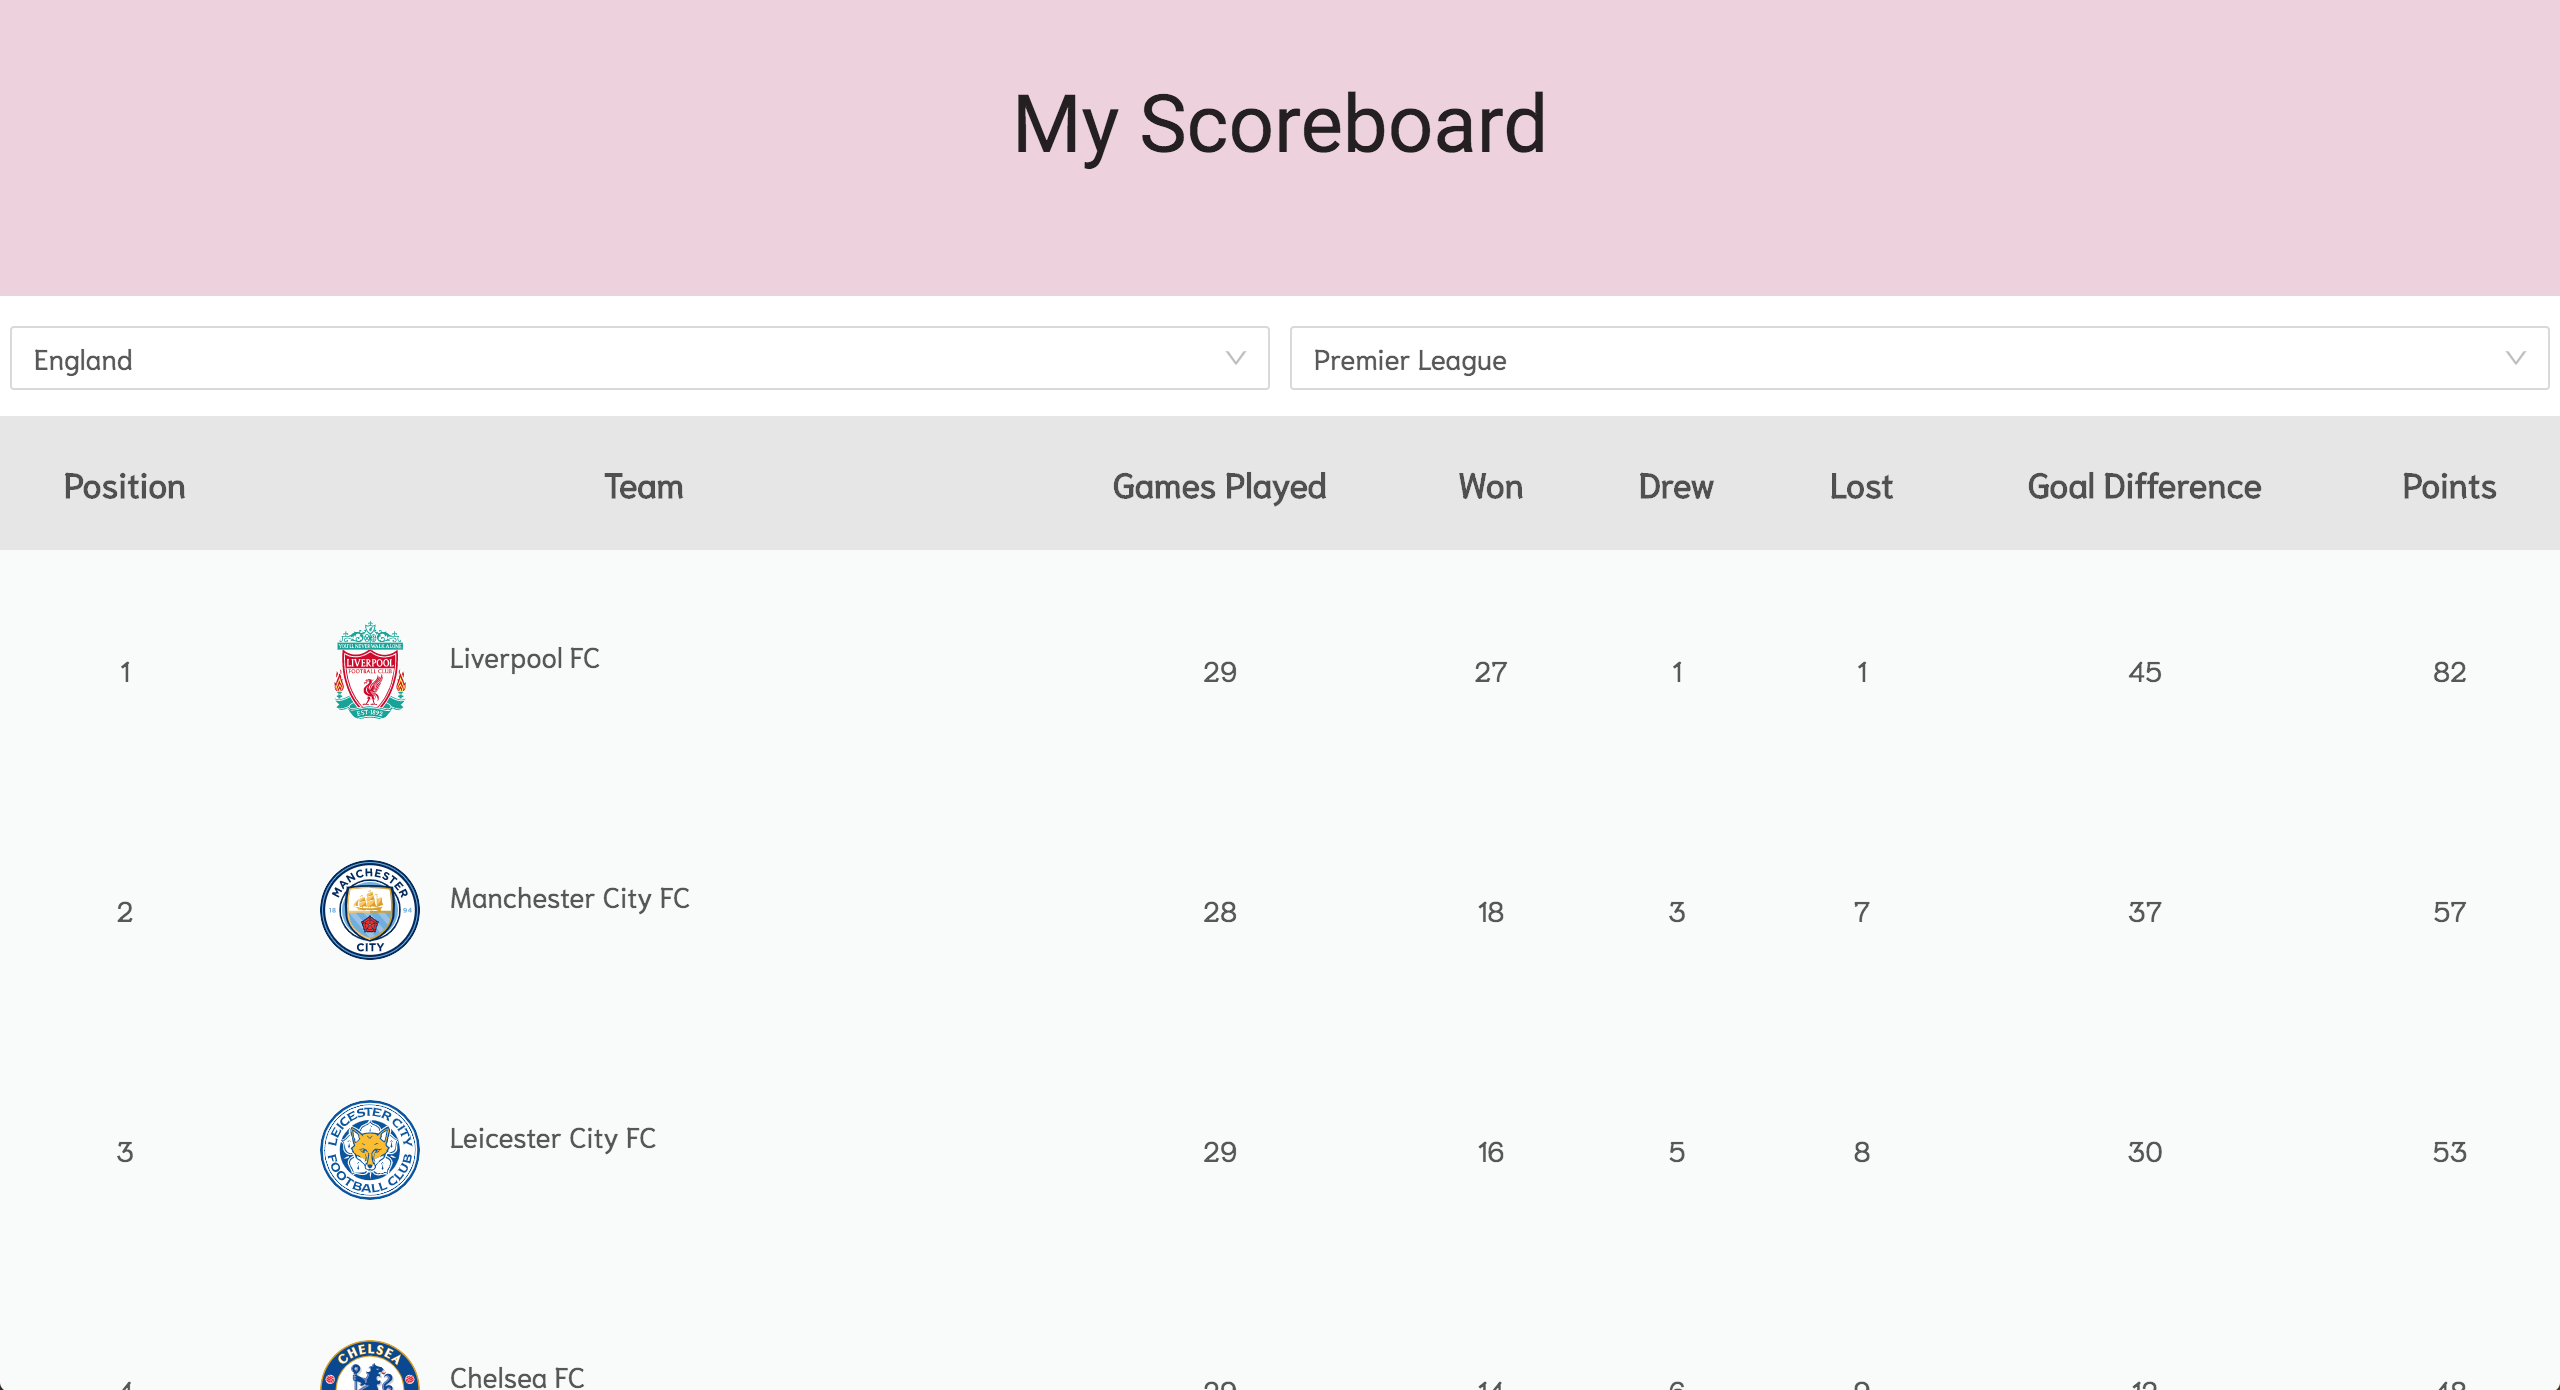Click the Games Played column header

[x=1220, y=487]
